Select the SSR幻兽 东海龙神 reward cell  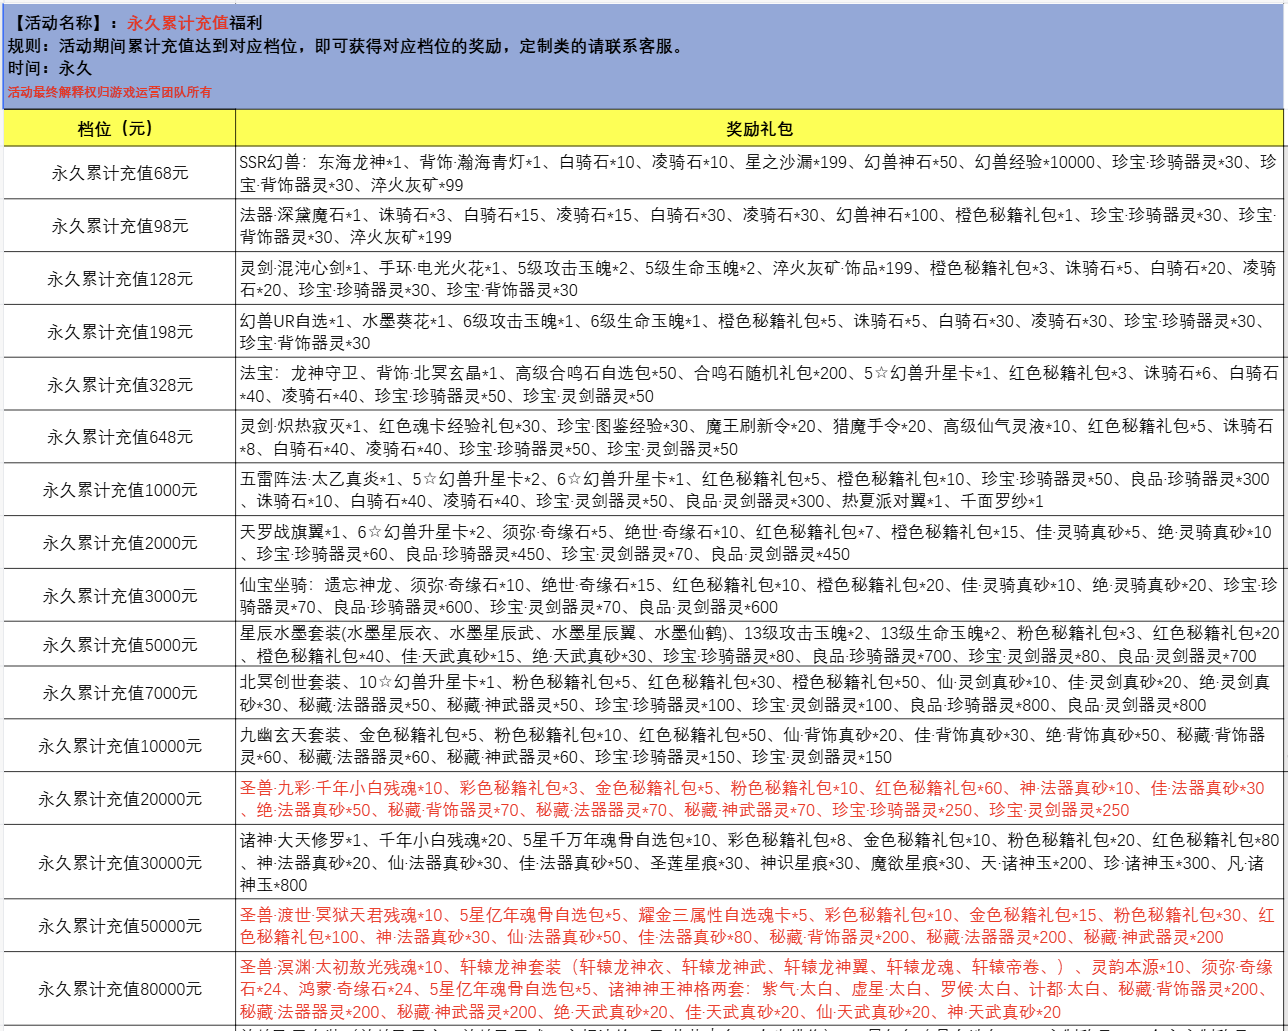pyautogui.click(x=760, y=173)
